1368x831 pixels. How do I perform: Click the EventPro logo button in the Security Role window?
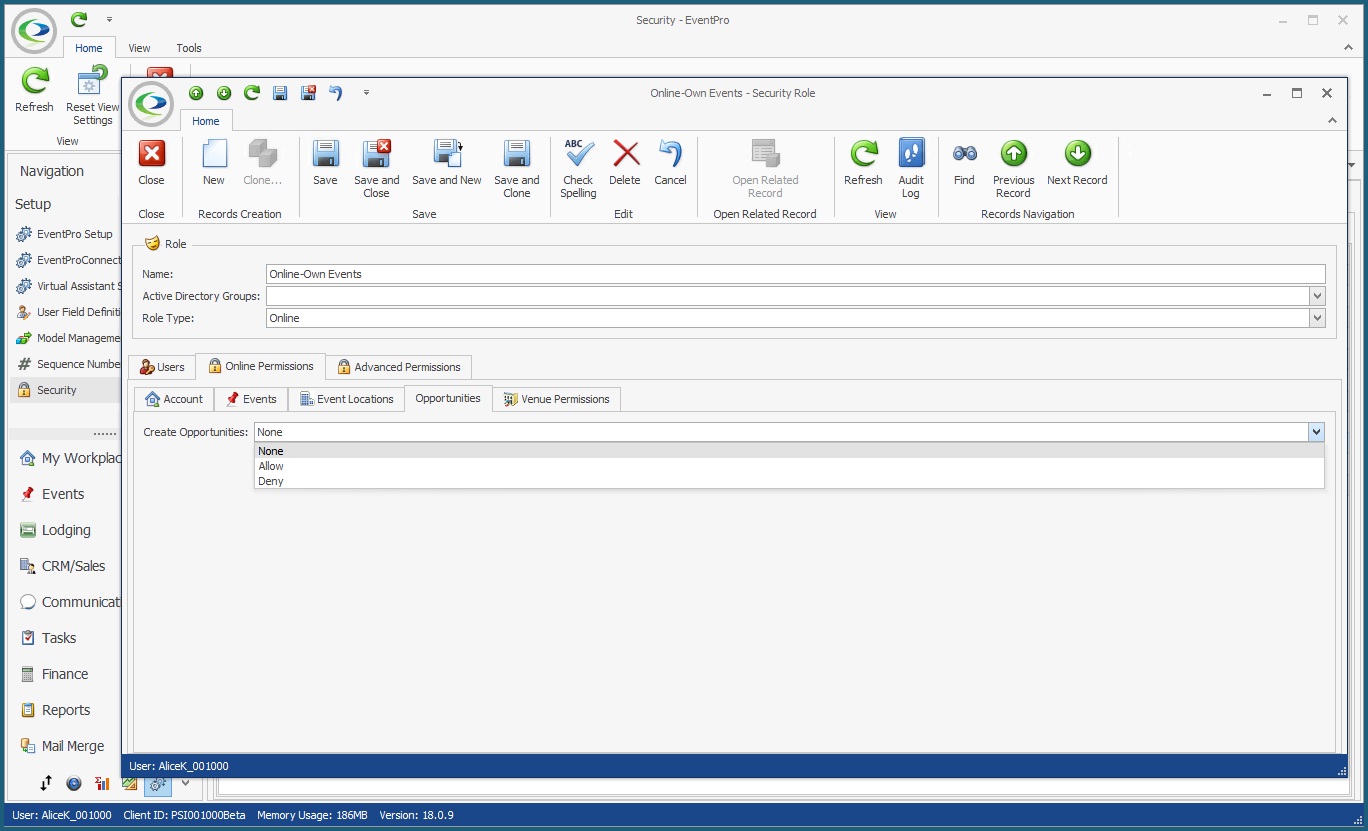(152, 103)
